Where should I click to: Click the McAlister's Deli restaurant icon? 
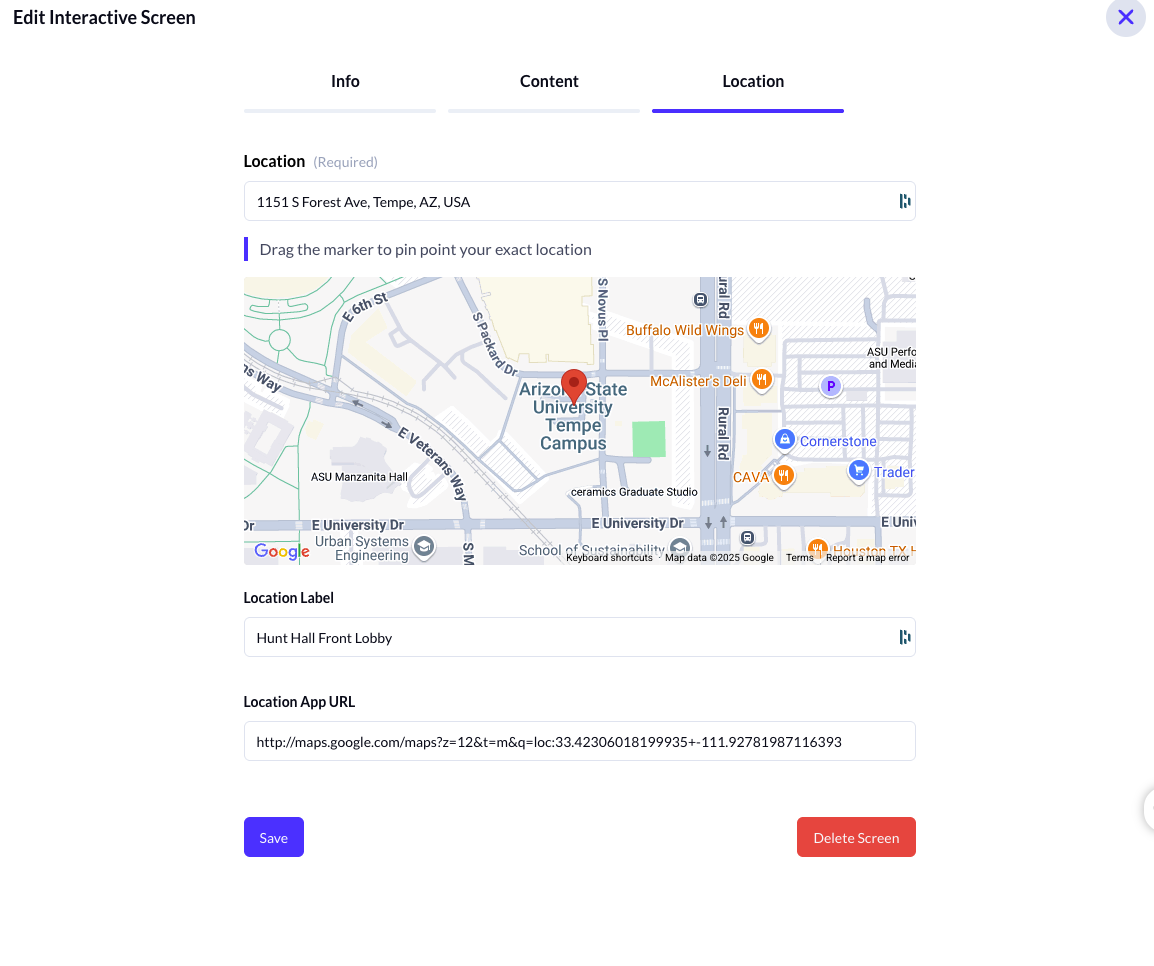(761, 380)
